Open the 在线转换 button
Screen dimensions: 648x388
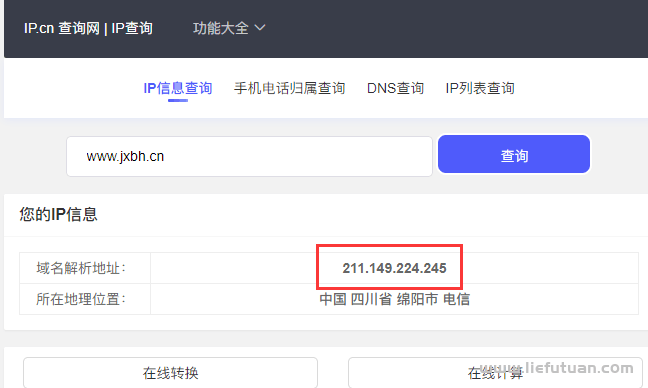click(x=170, y=373)
